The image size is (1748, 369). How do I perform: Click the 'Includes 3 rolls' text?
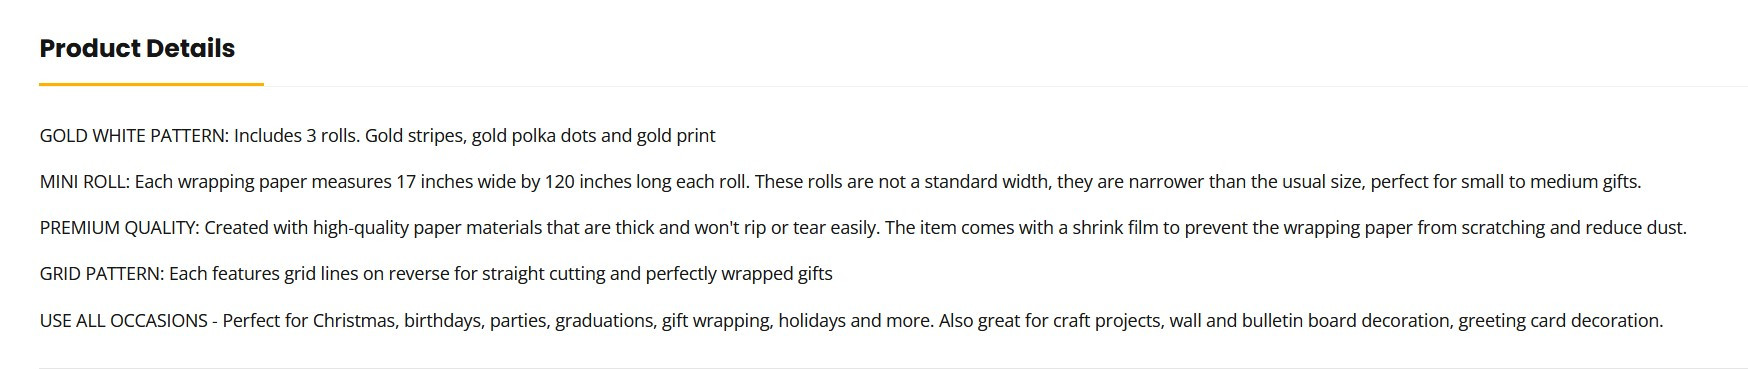click(x=296, y=135)
